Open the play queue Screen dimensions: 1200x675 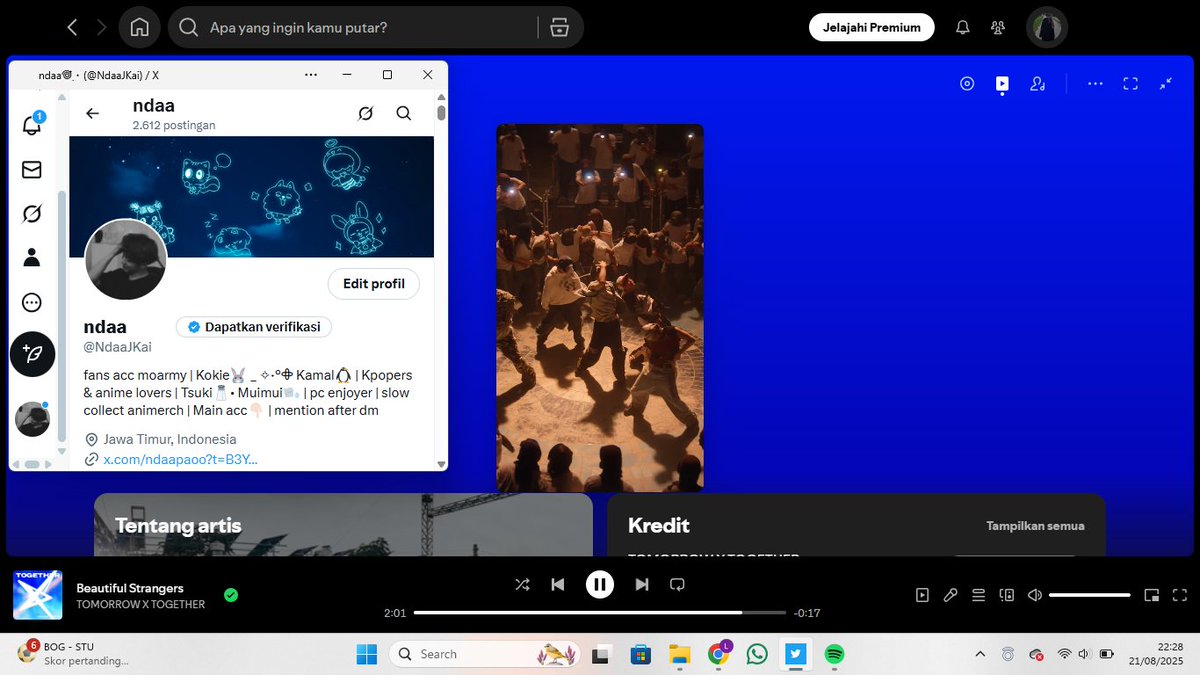979,595
